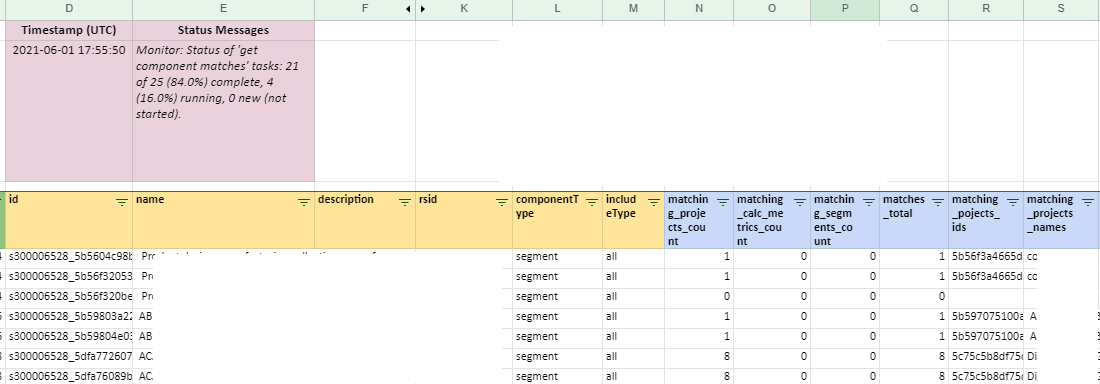Open filter for componentType column
The image size is (1100, 384).
tap(591, 201)
